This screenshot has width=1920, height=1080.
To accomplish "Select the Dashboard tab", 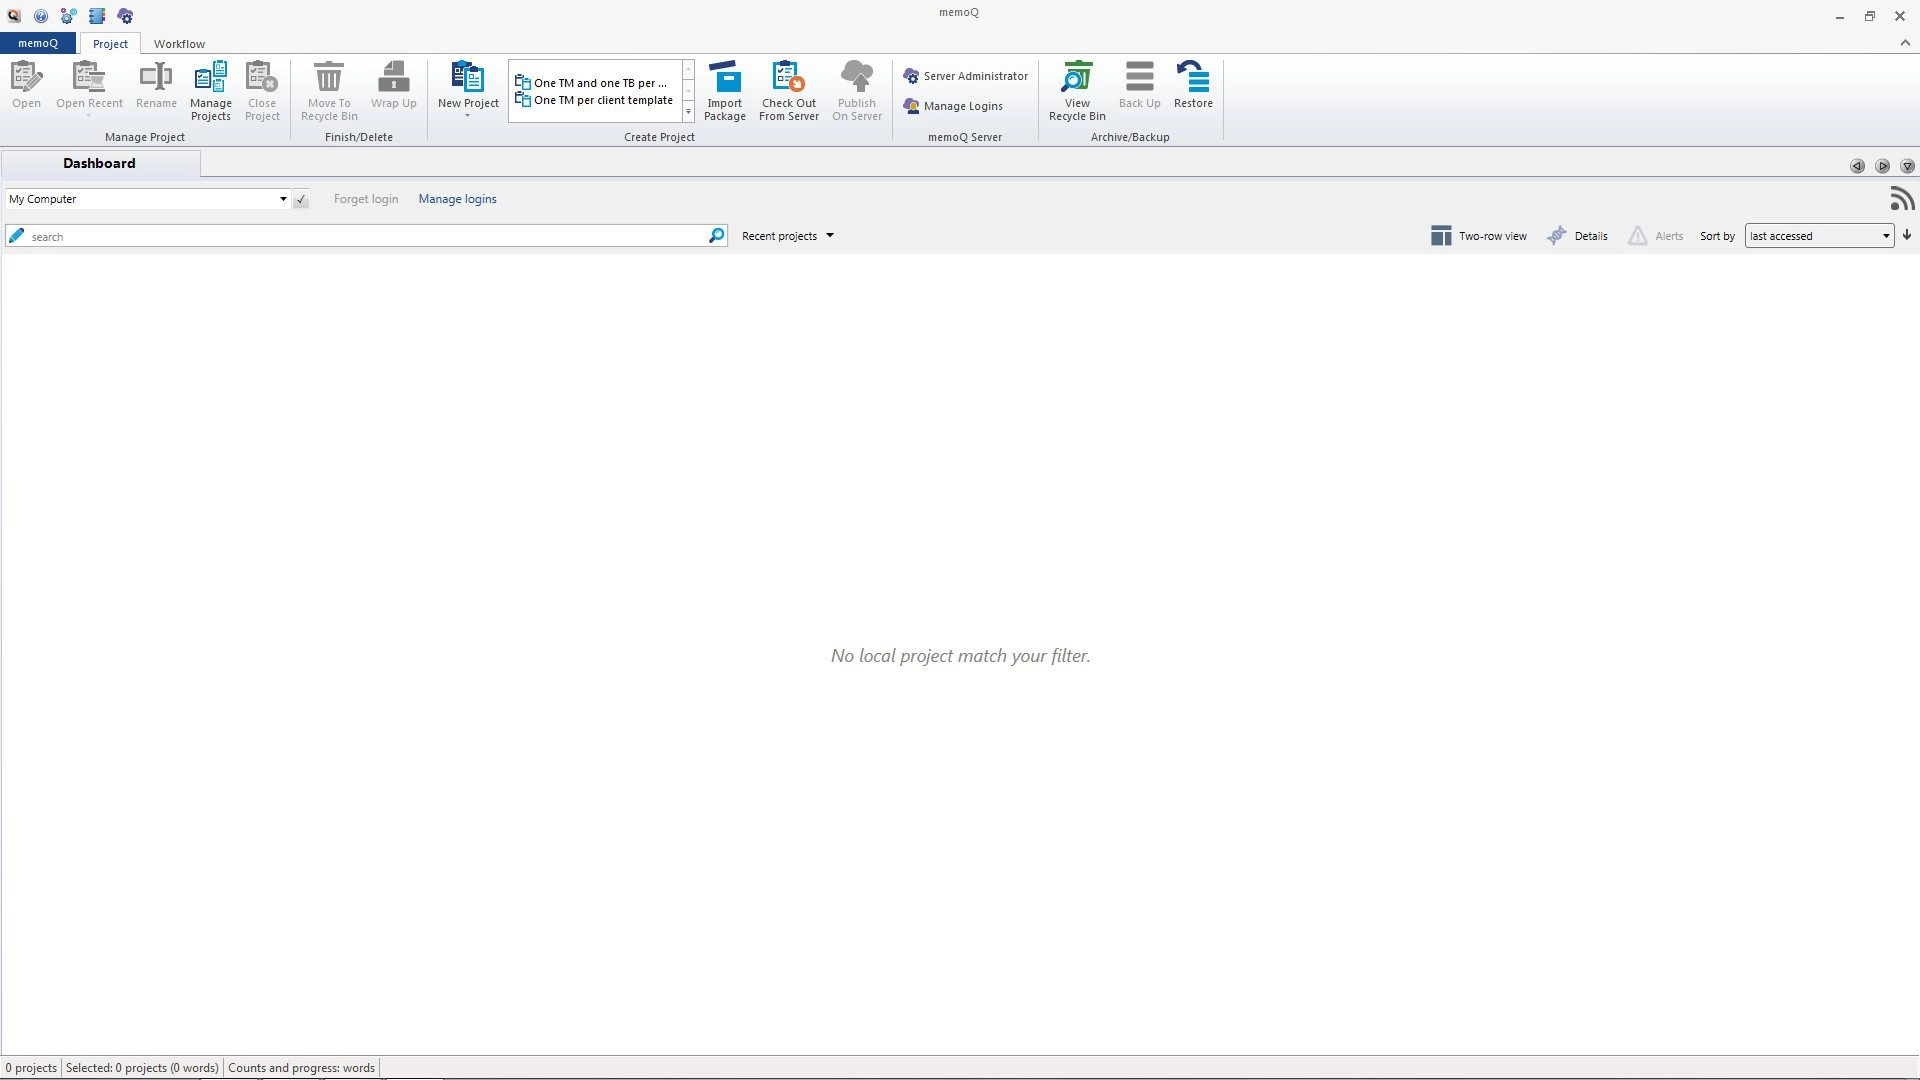I will [x=100, y=163].
